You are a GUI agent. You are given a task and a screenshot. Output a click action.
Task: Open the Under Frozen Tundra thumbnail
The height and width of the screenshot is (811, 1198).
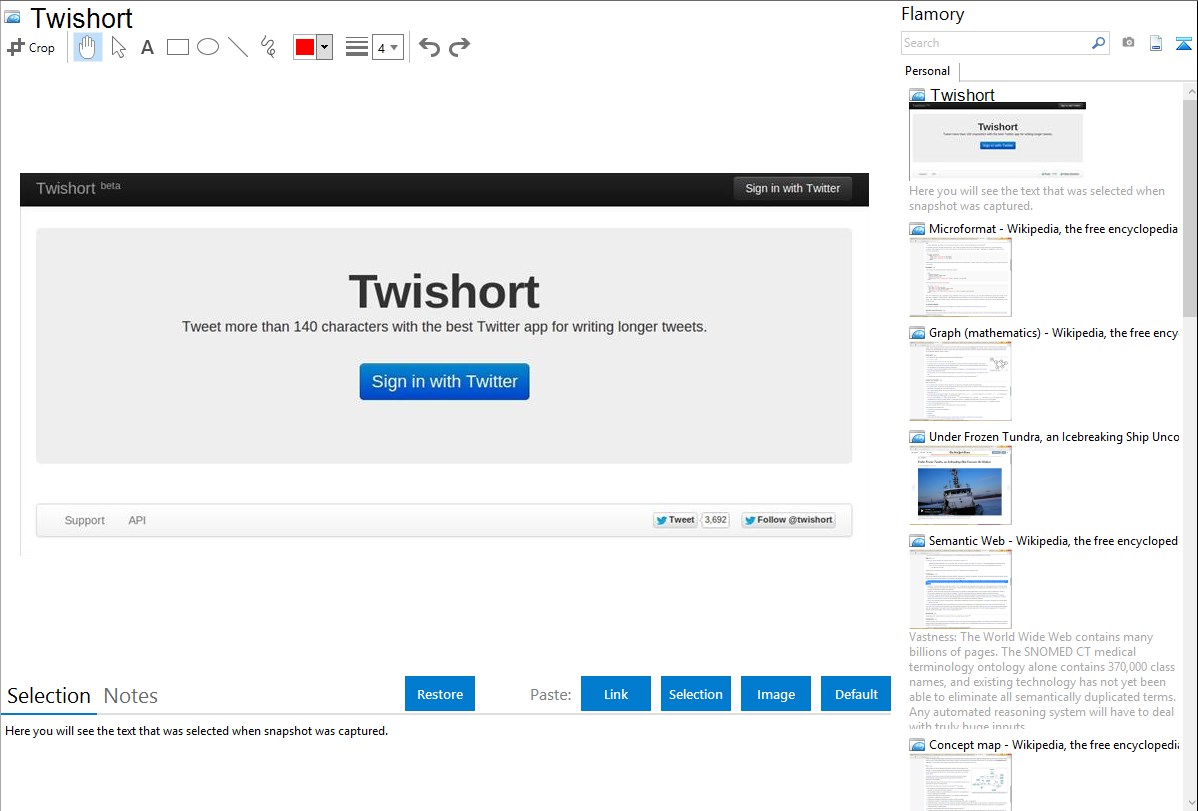click(x=960, y=485)
